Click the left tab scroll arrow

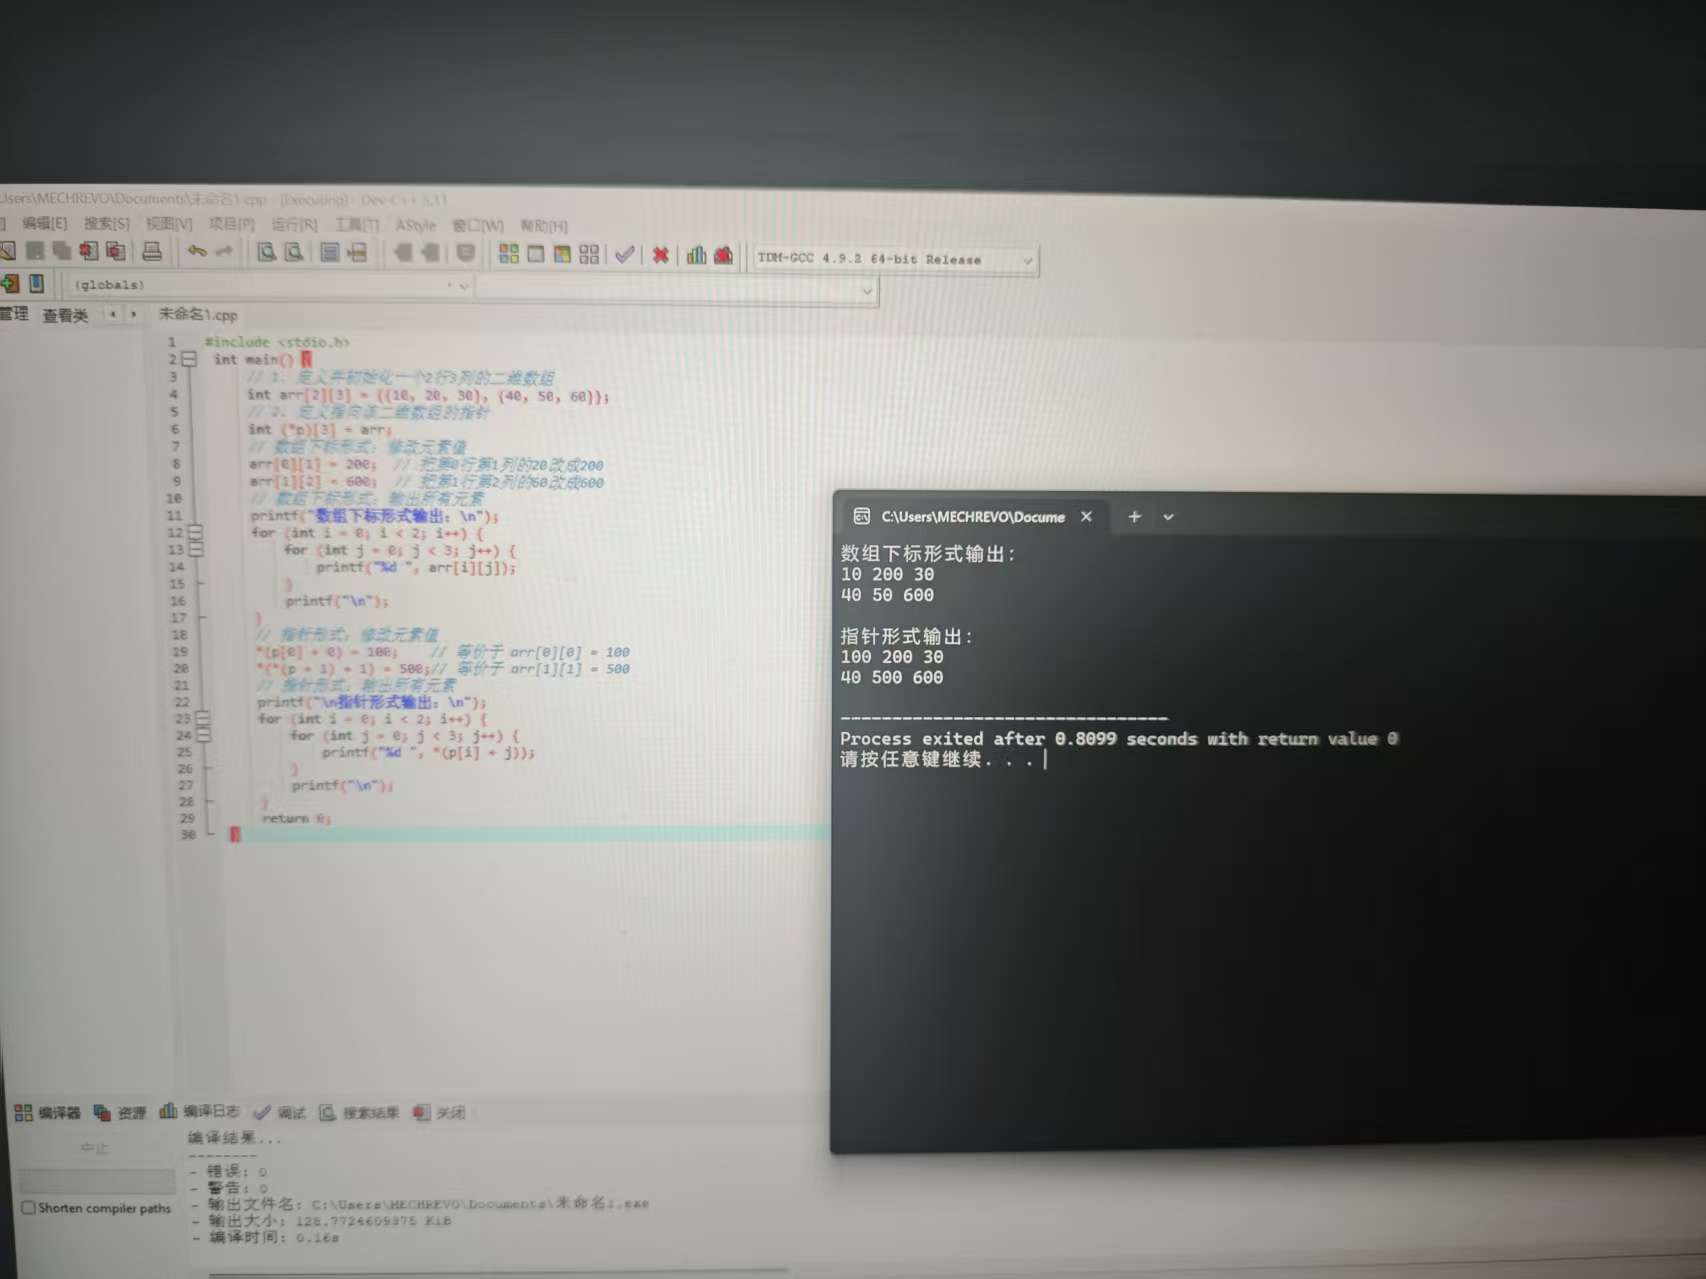pyautogui.click(x=113, y=314)
